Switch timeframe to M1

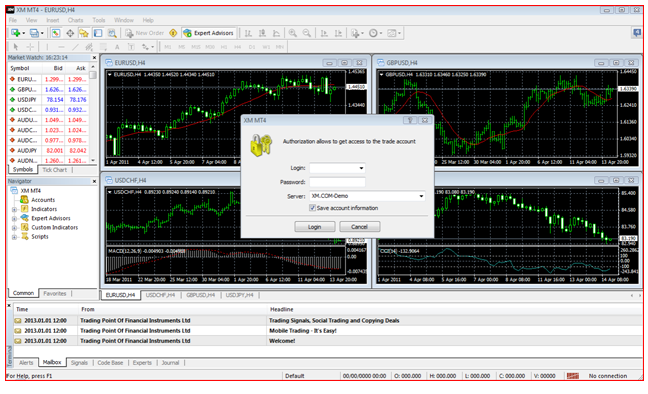[167, 47]
